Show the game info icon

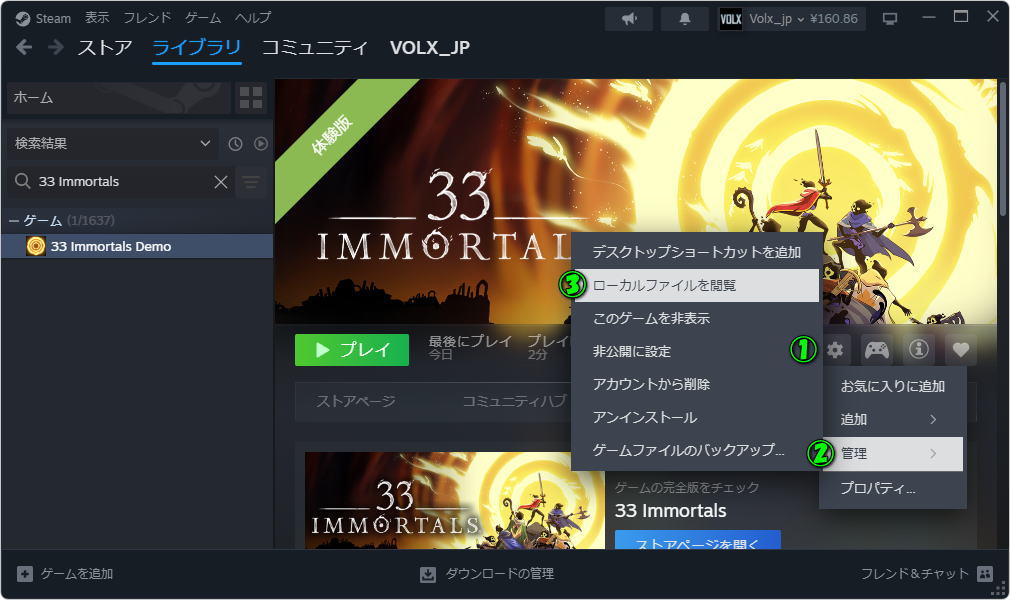tap(919, 350)
